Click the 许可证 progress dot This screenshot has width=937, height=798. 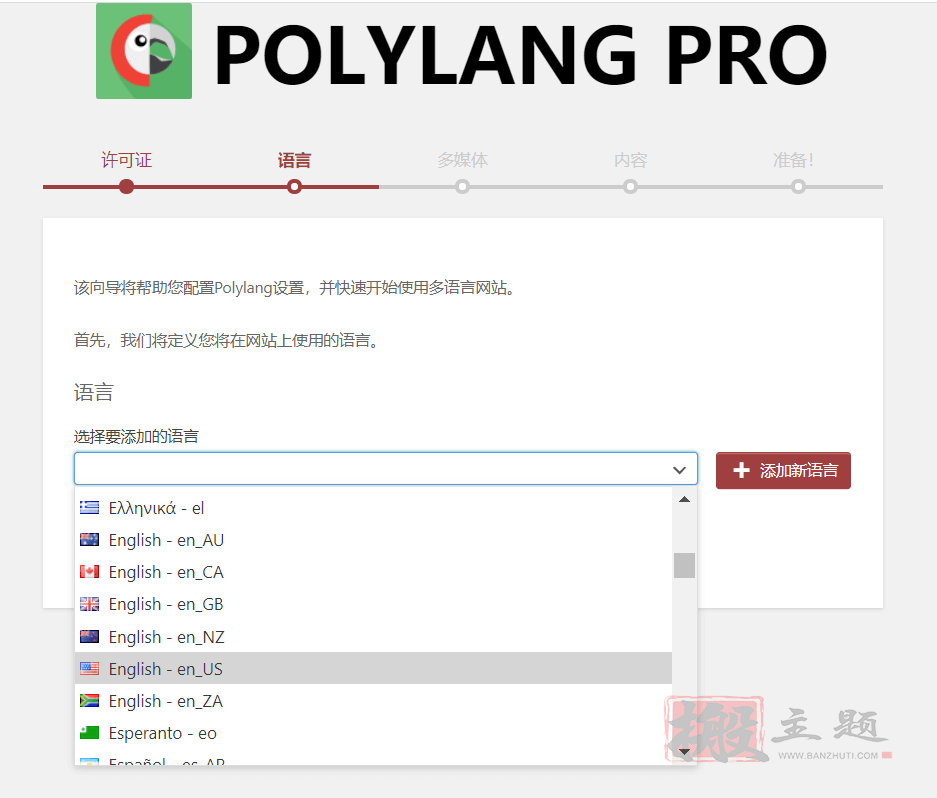tap(127, 187)
